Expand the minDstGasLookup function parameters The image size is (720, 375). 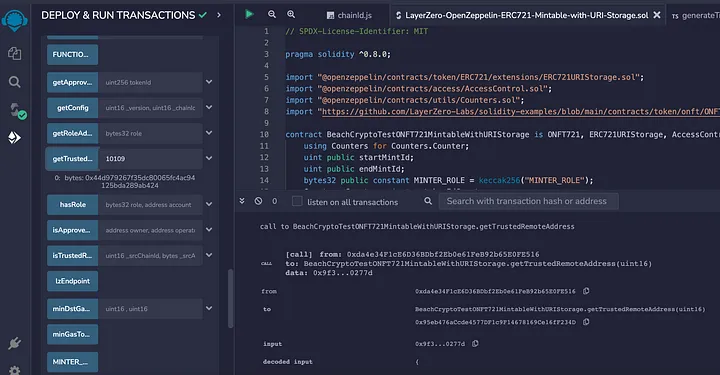209,308
